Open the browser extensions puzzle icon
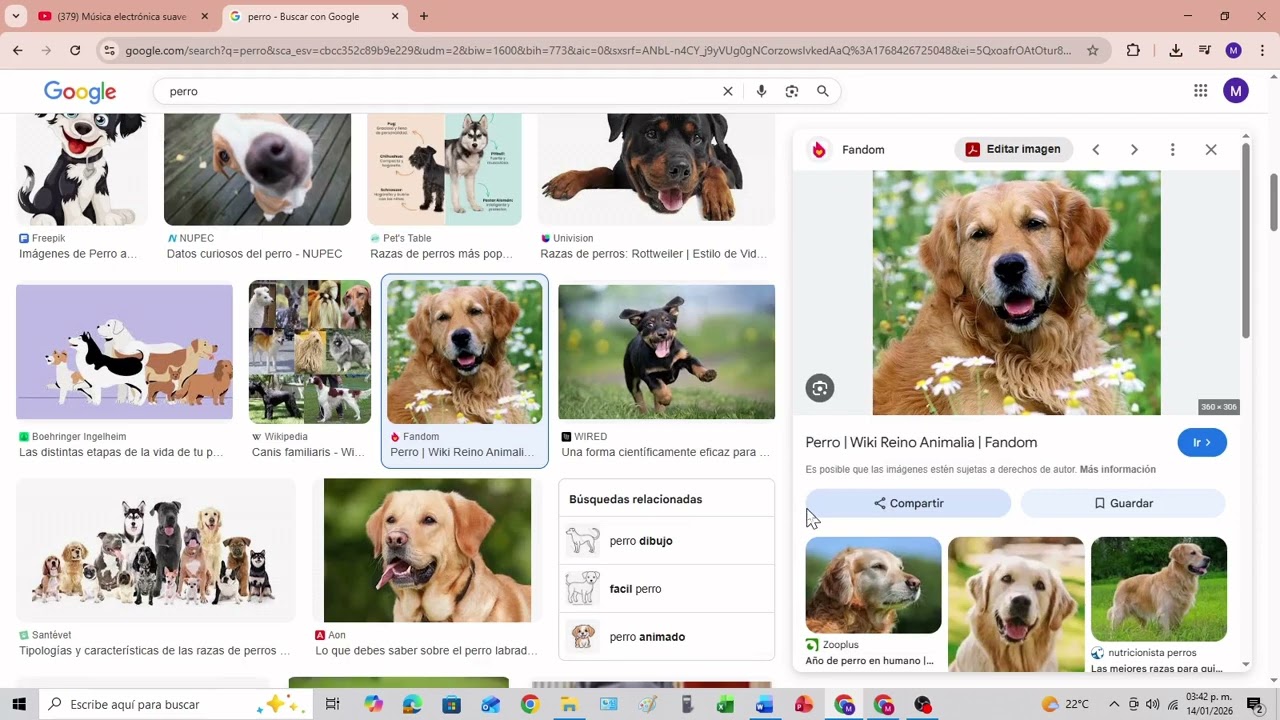This screenshot has width=1280, height=720. [1133, 50]
